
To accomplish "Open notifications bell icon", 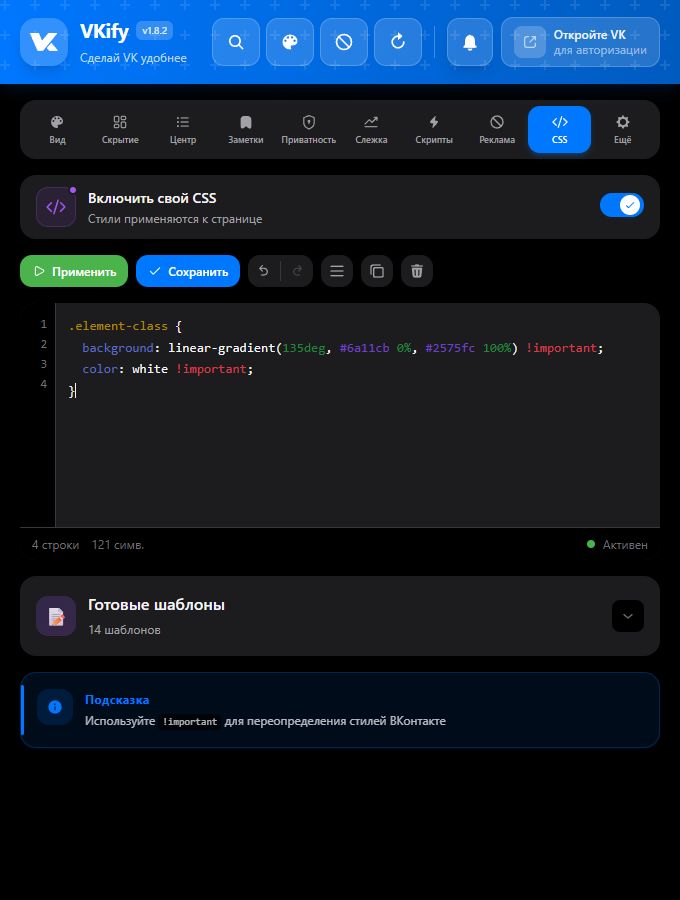I will tap(470, 42).
